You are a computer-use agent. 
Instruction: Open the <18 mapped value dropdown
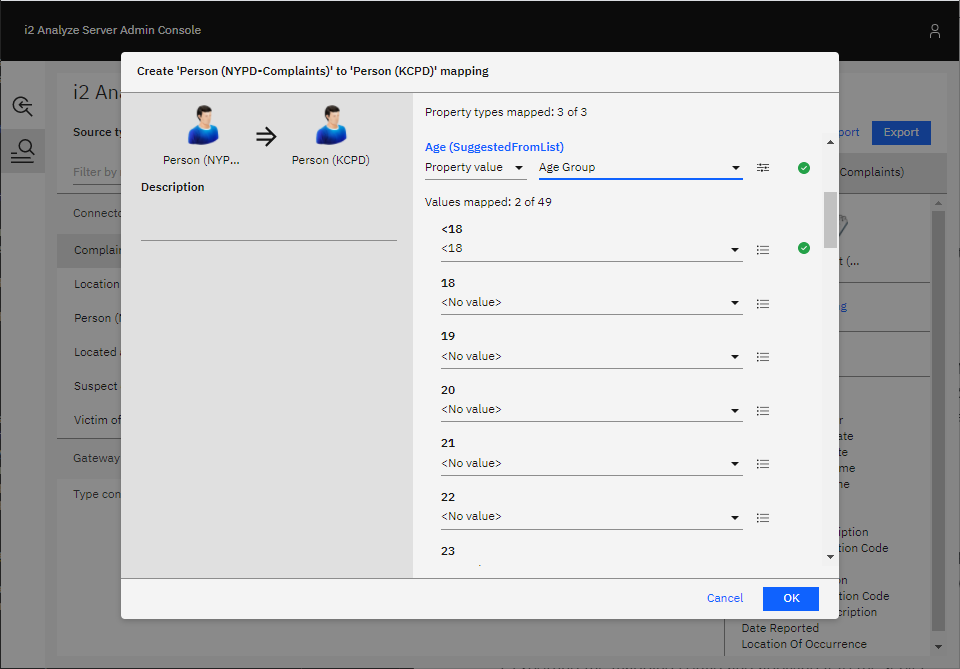pos(591,249)
